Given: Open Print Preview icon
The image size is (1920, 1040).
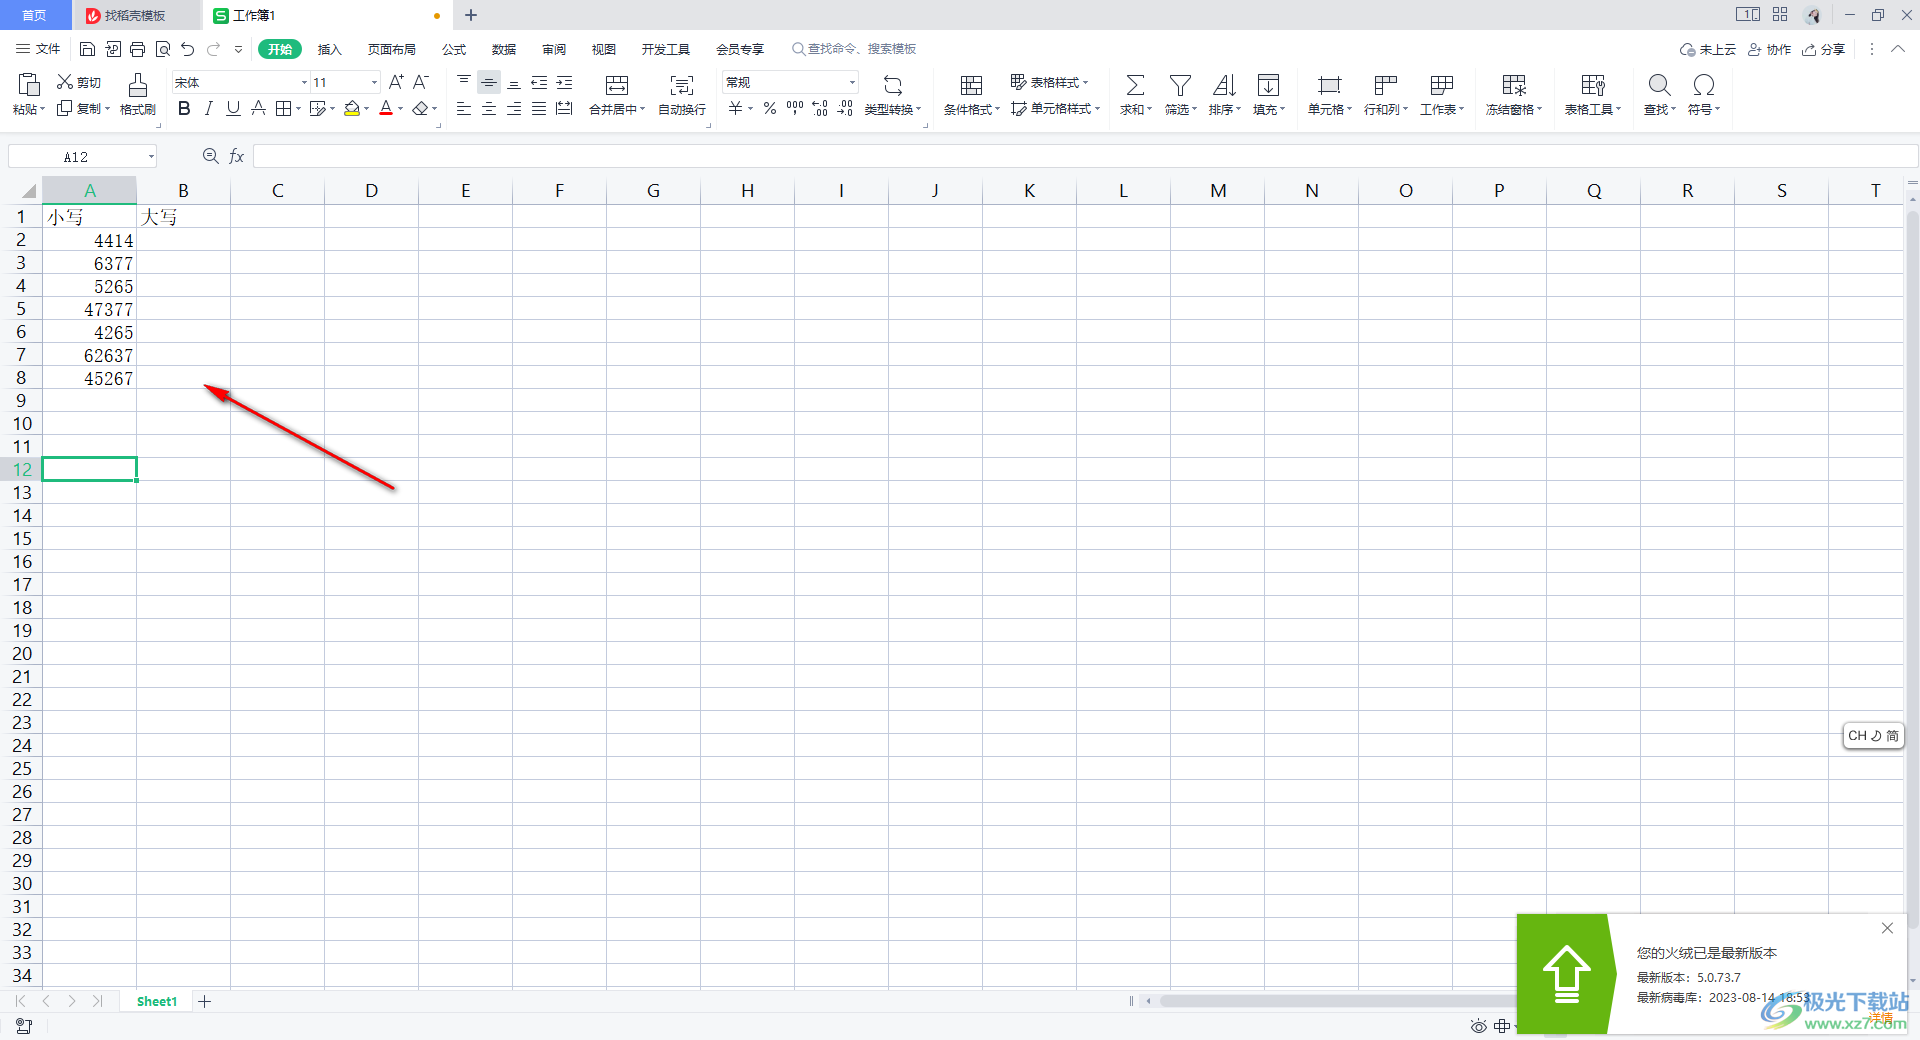Looking at the screenshot, I should [162, 49].
